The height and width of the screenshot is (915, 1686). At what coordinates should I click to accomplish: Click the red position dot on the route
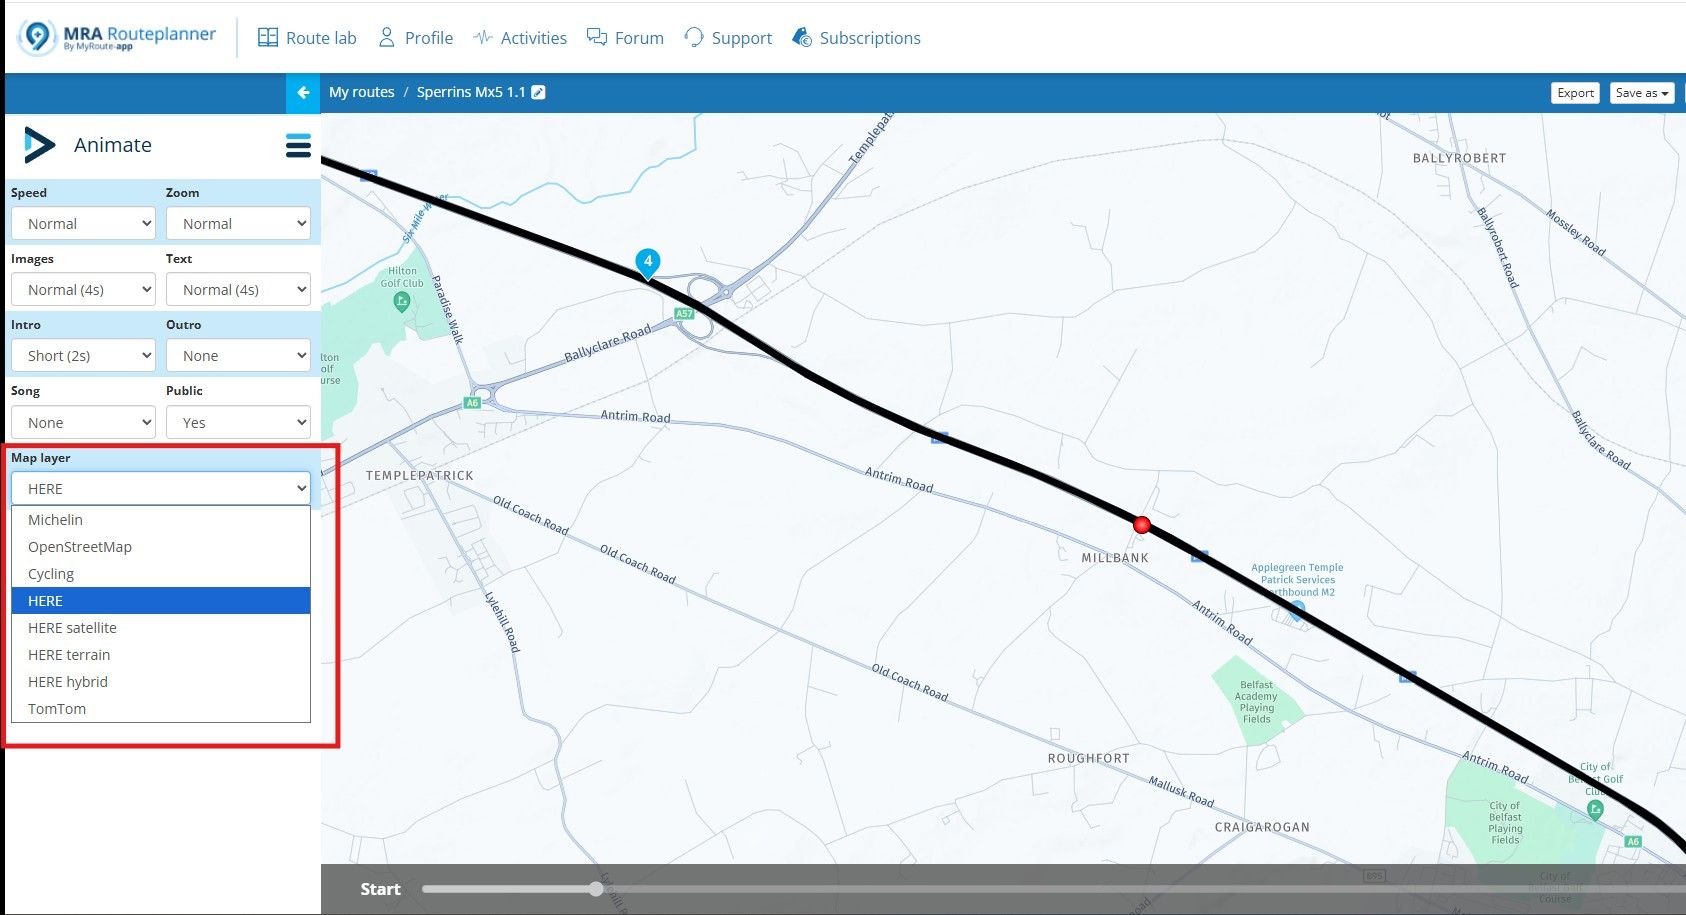coord(1142,524)
